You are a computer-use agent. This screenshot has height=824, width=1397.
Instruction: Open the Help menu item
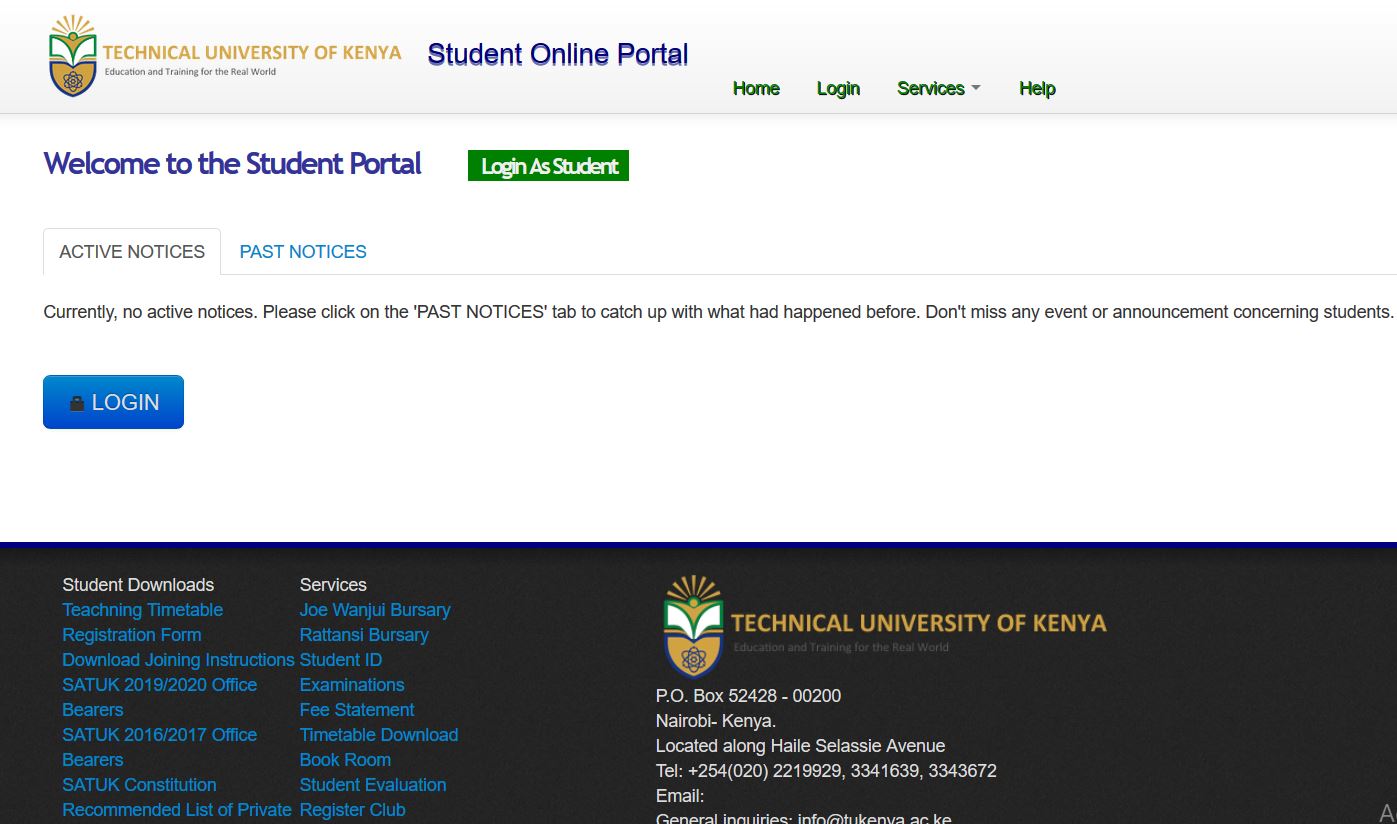[1037, 88]
